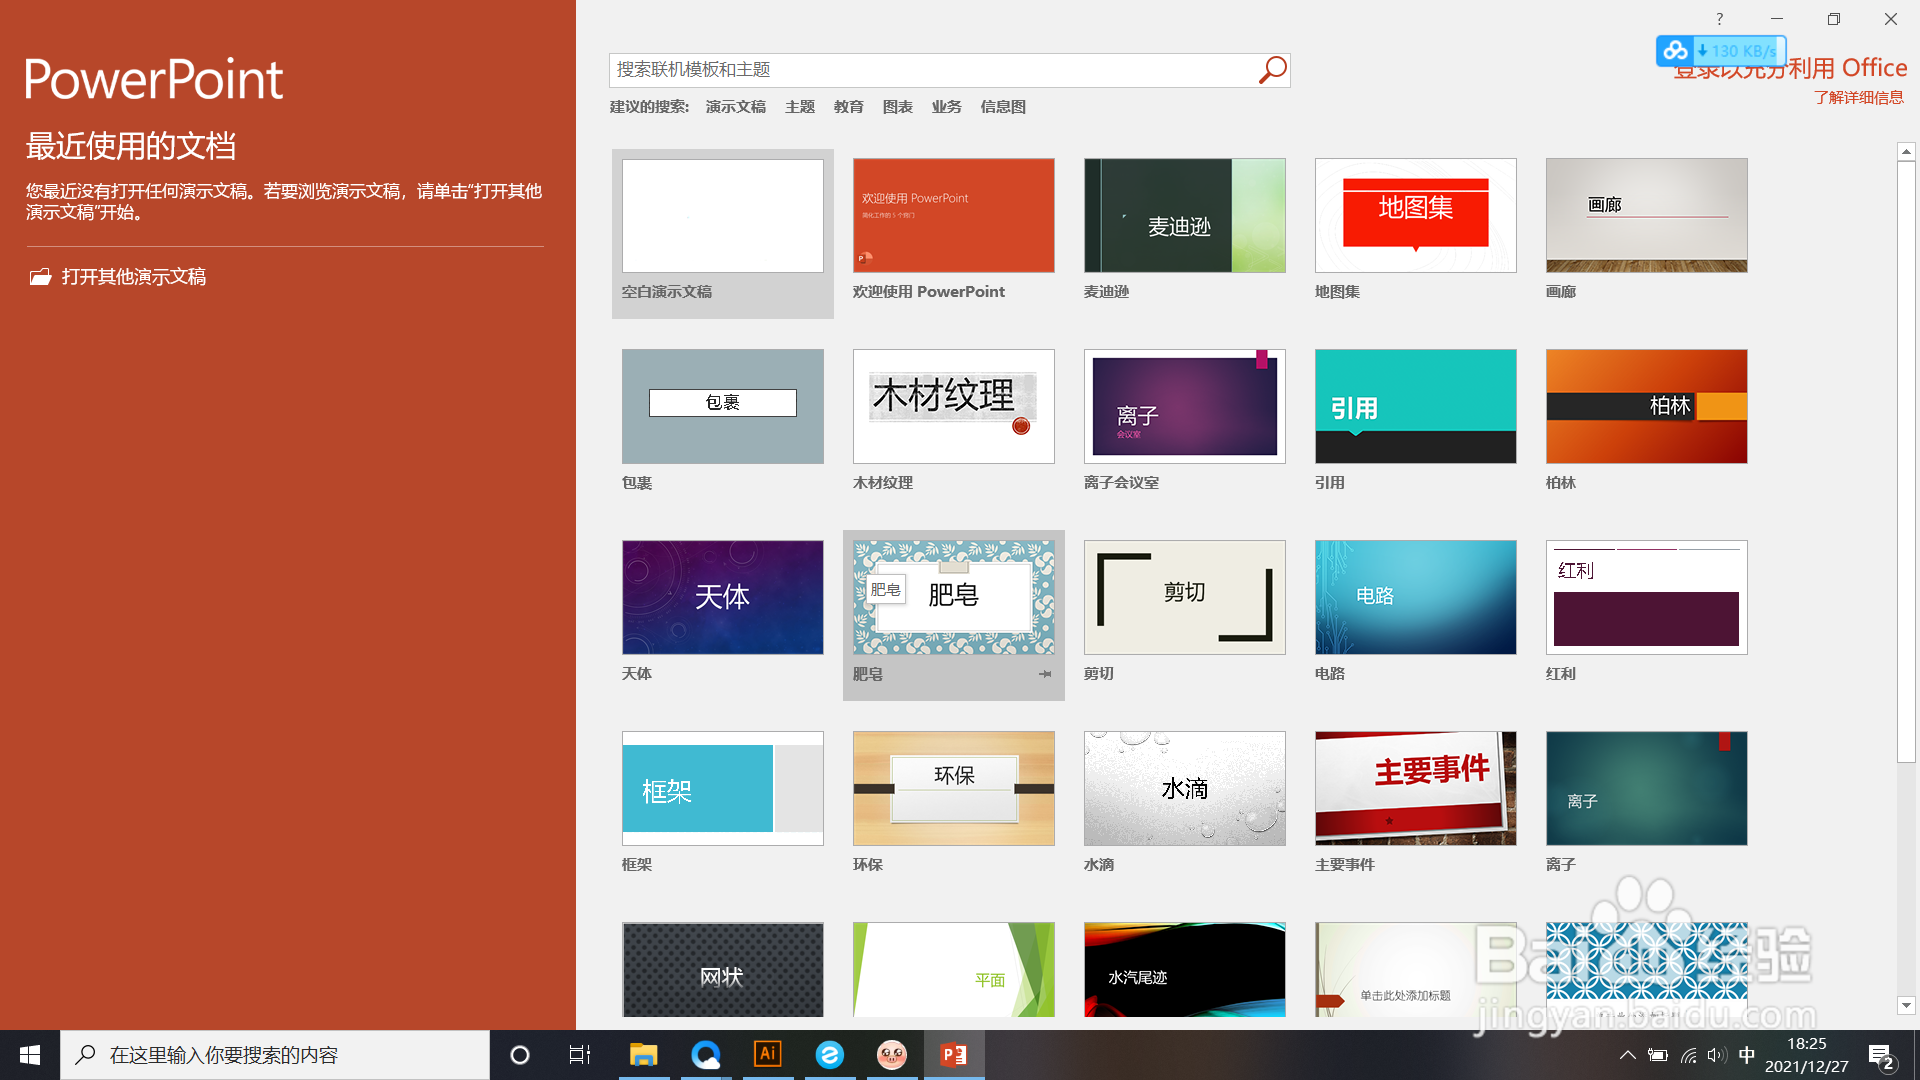Open the folder icon for other presentations
This screenshot has width=1920, height=1080.
click(40, 277)
